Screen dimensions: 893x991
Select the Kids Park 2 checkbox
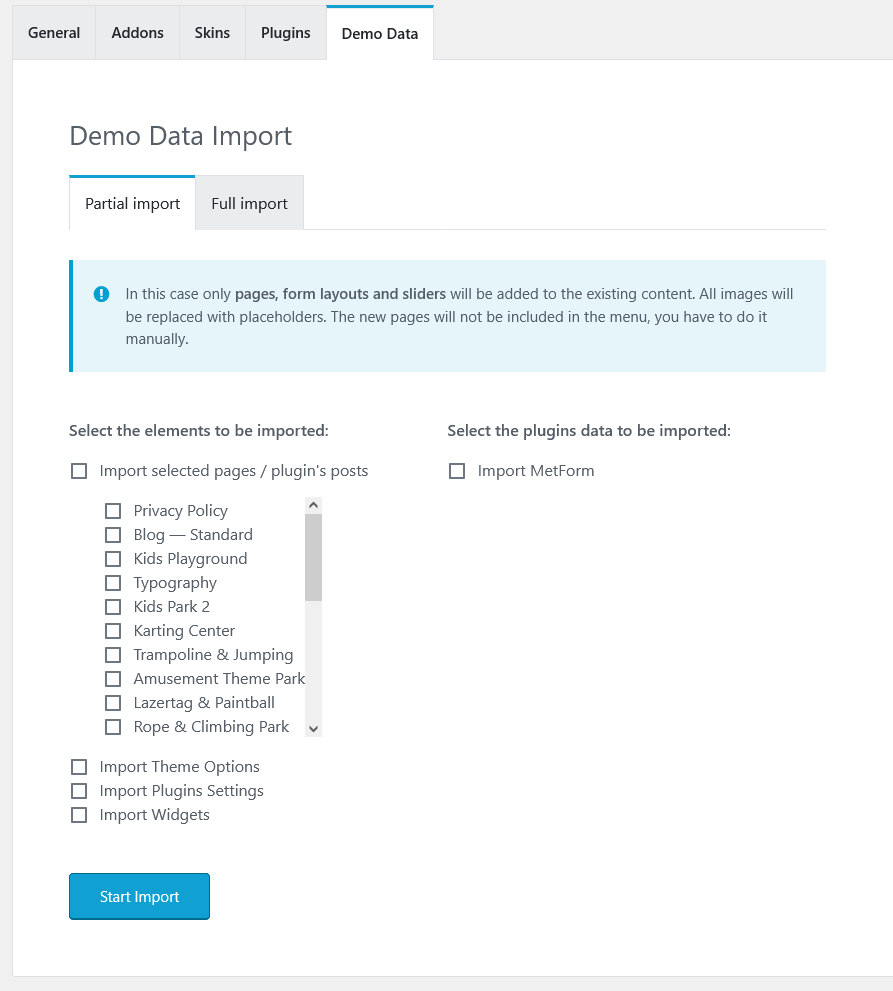point(113,607)
